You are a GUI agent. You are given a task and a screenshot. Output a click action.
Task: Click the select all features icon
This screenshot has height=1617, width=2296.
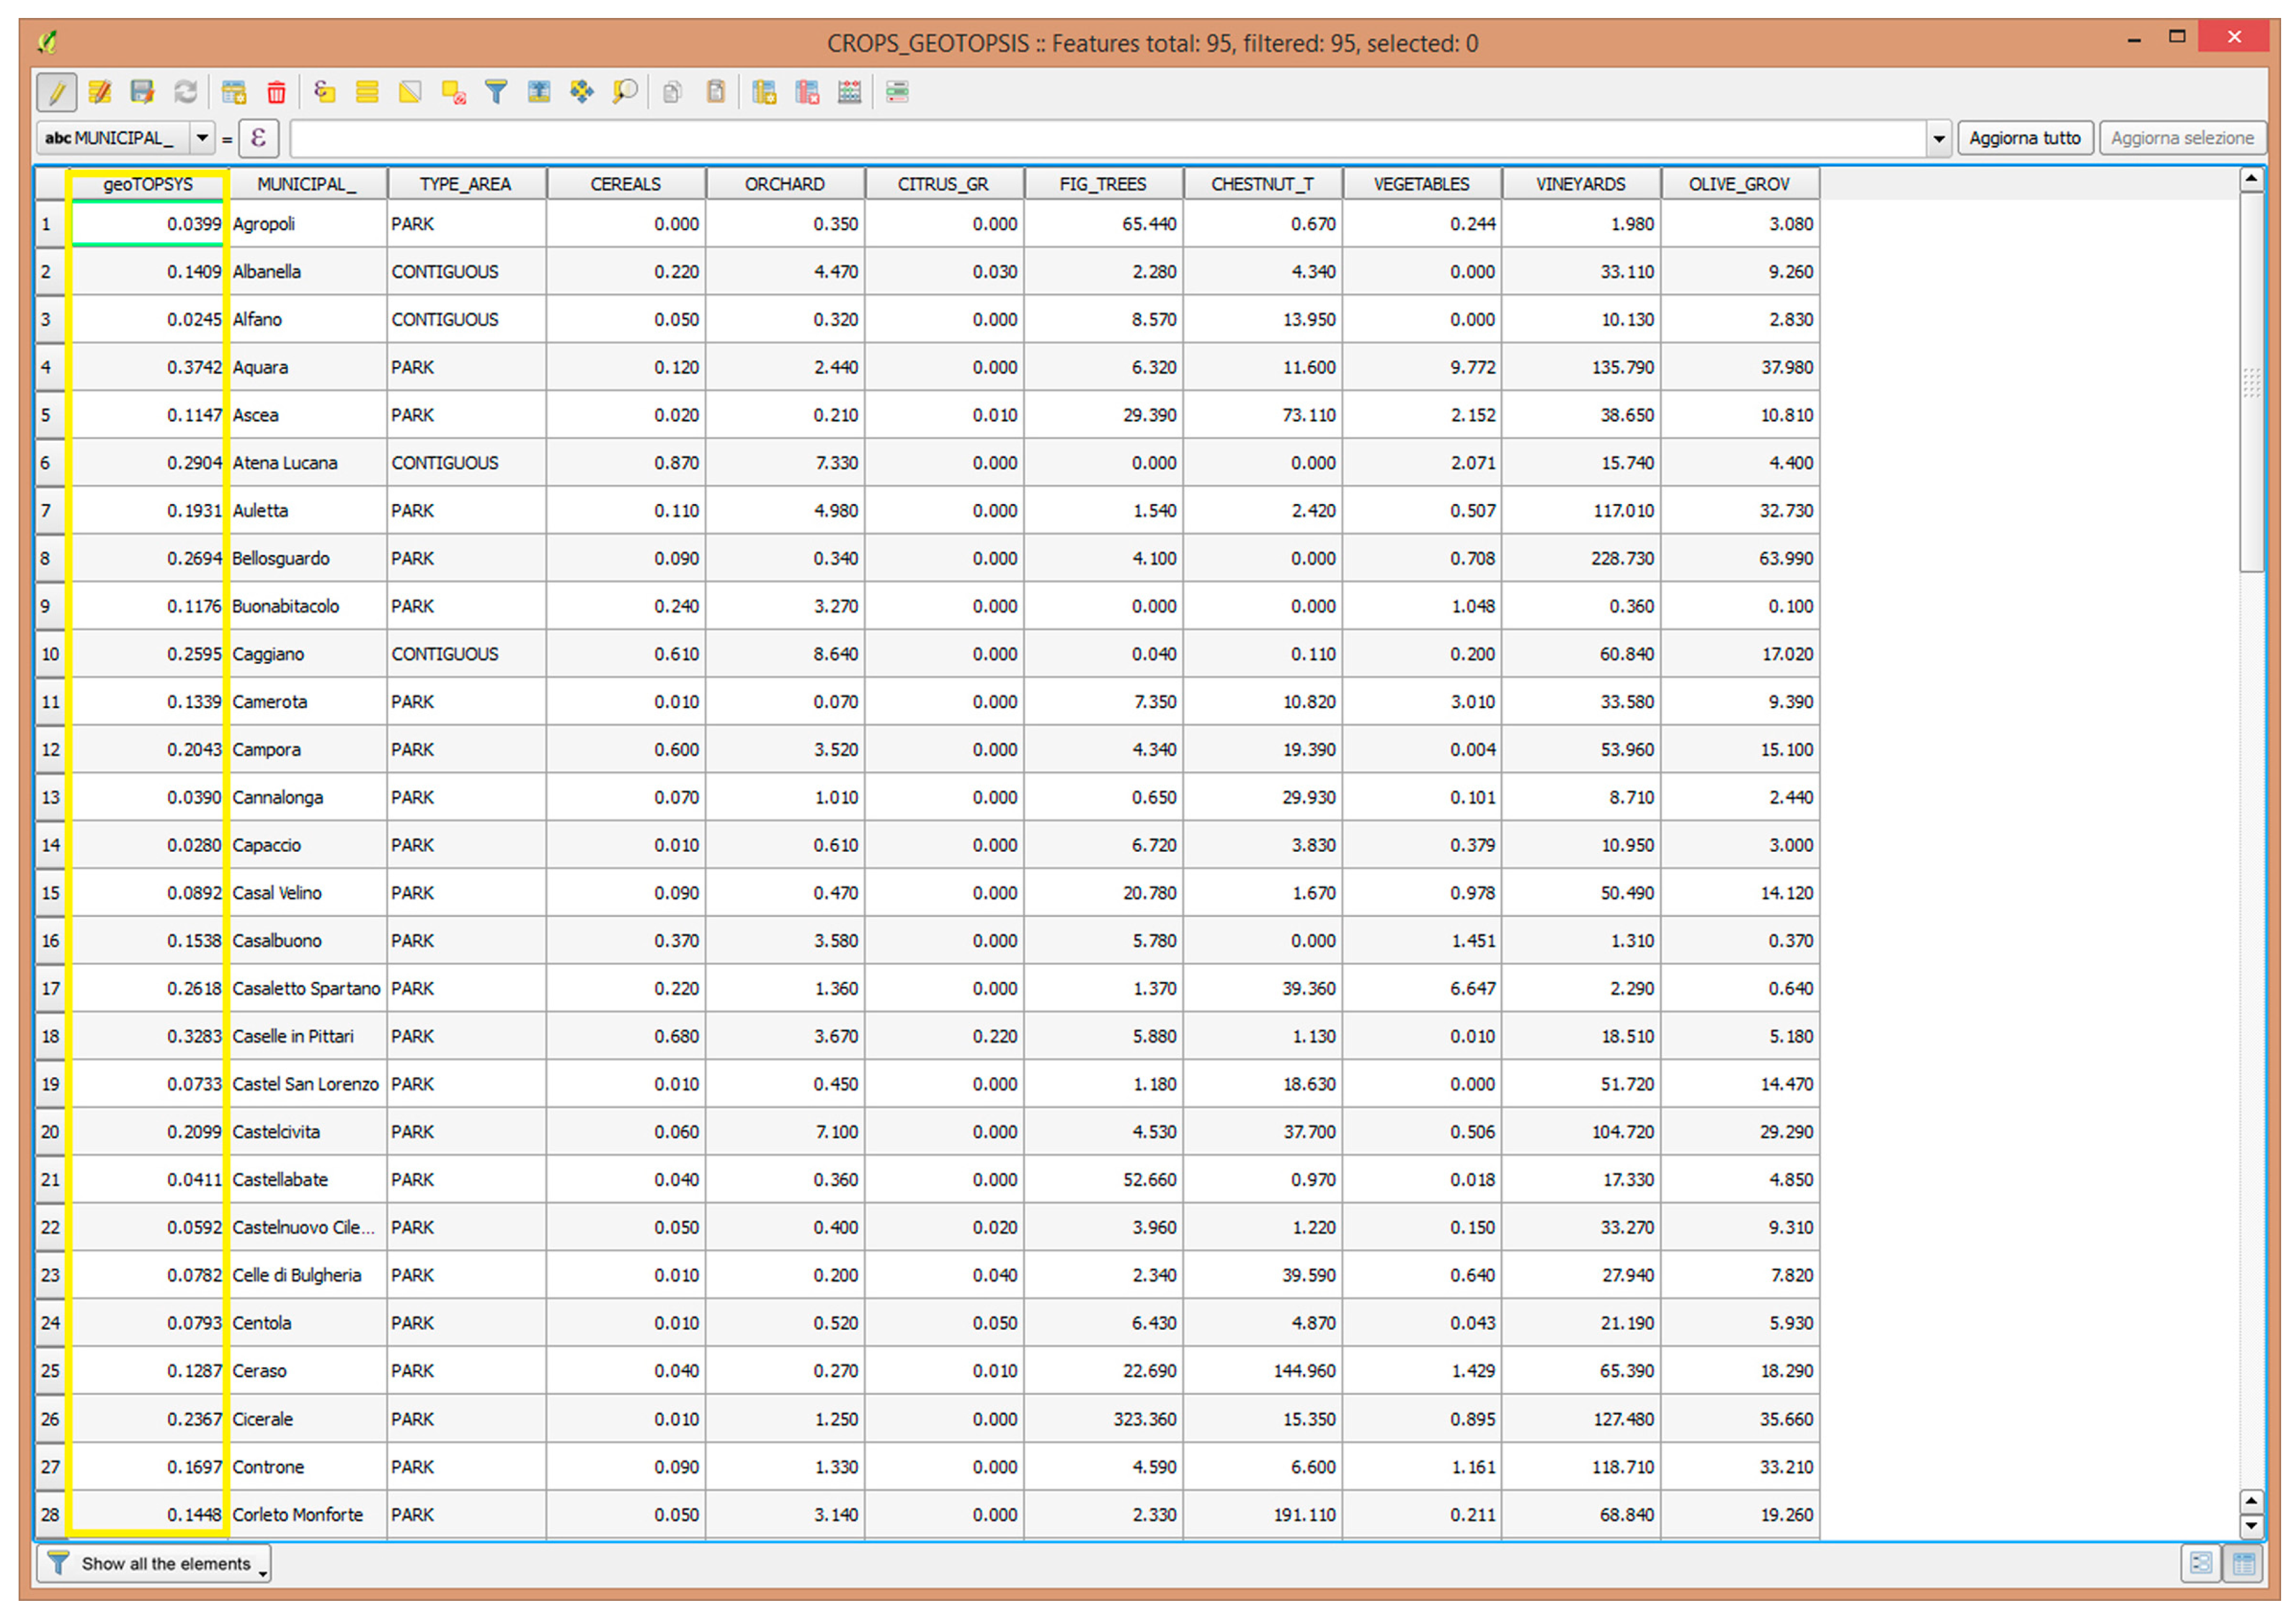click(x=367, y=93)
